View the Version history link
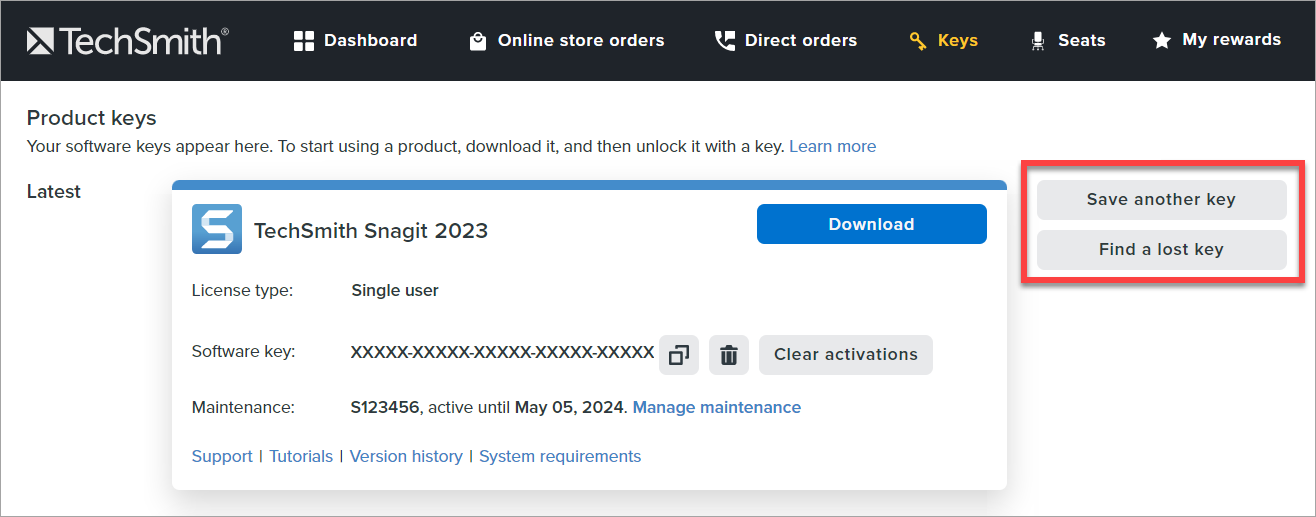The width and height of the screenshot is (1316, 517). [x=406, y=456]
